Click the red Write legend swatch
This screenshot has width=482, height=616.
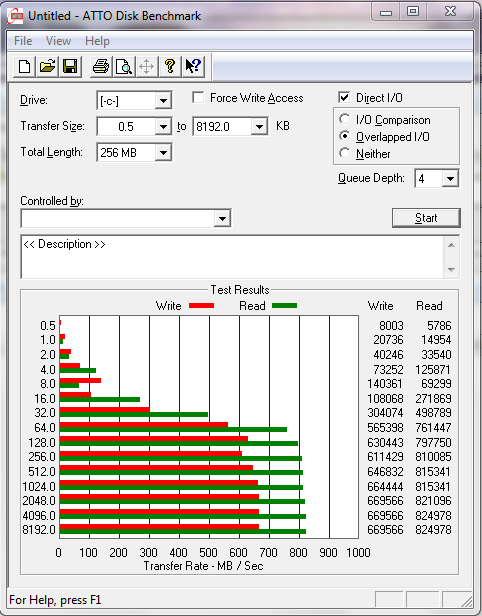click(202, 305)
